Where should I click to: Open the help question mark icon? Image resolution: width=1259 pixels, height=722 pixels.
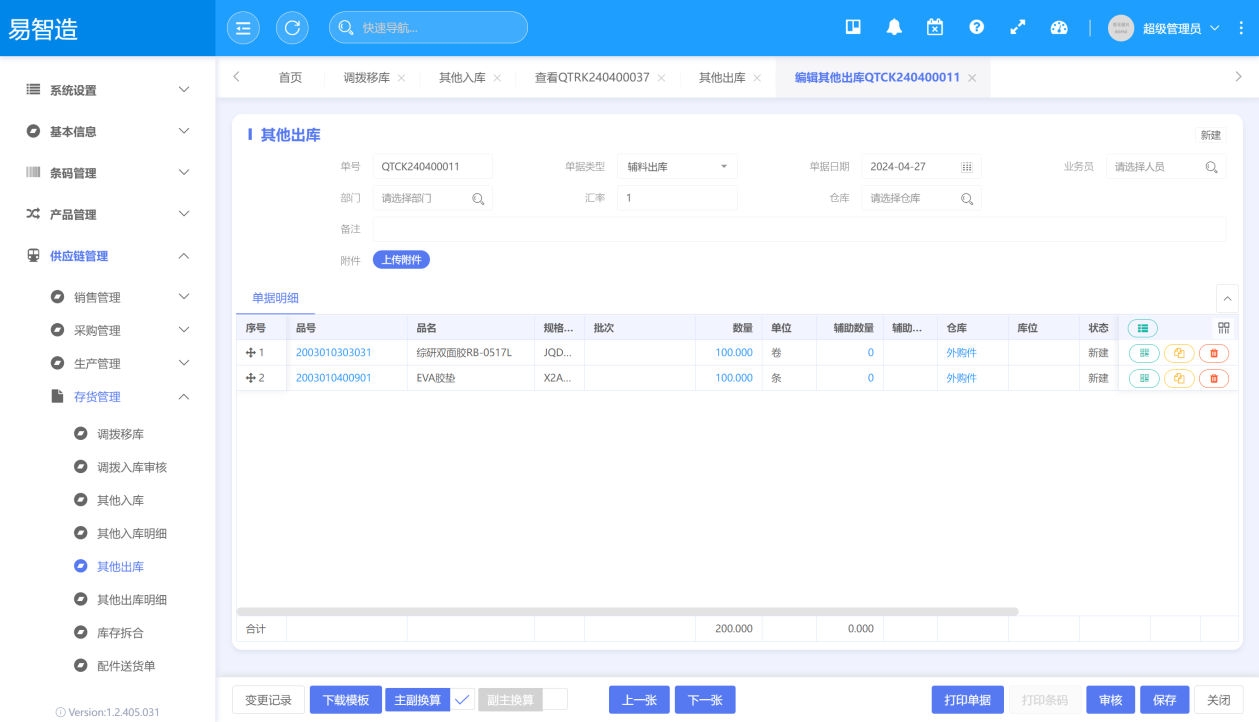pyautogui.click(x=976, y=28)
